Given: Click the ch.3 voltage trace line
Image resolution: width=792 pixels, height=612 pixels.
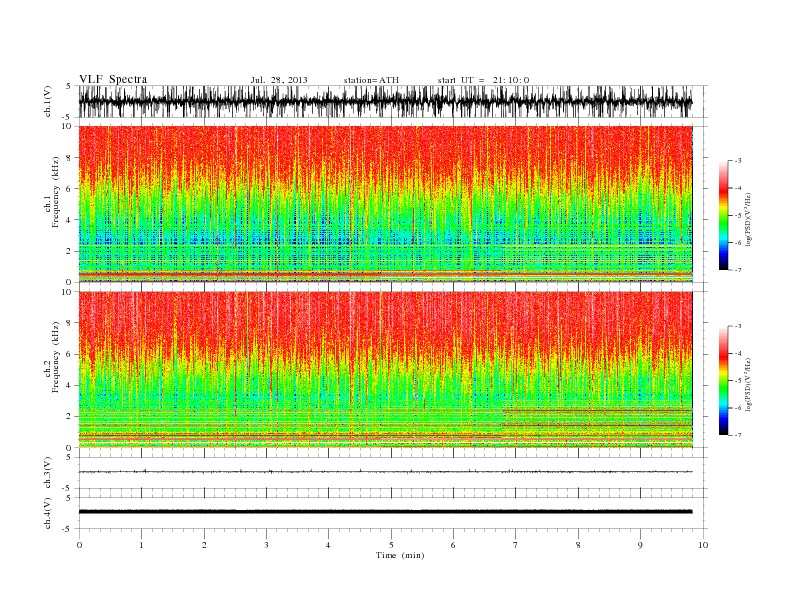Looking at the screenshot, I should click(385, 472).
